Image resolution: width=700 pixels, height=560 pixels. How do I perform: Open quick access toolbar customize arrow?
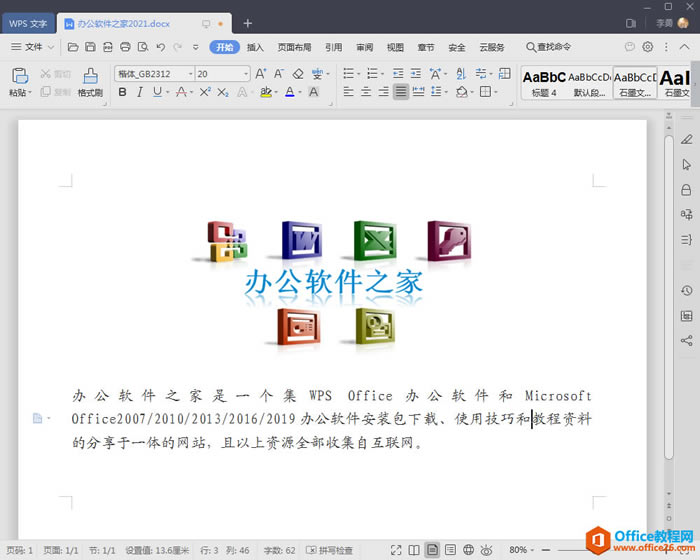tap(196, 47)
